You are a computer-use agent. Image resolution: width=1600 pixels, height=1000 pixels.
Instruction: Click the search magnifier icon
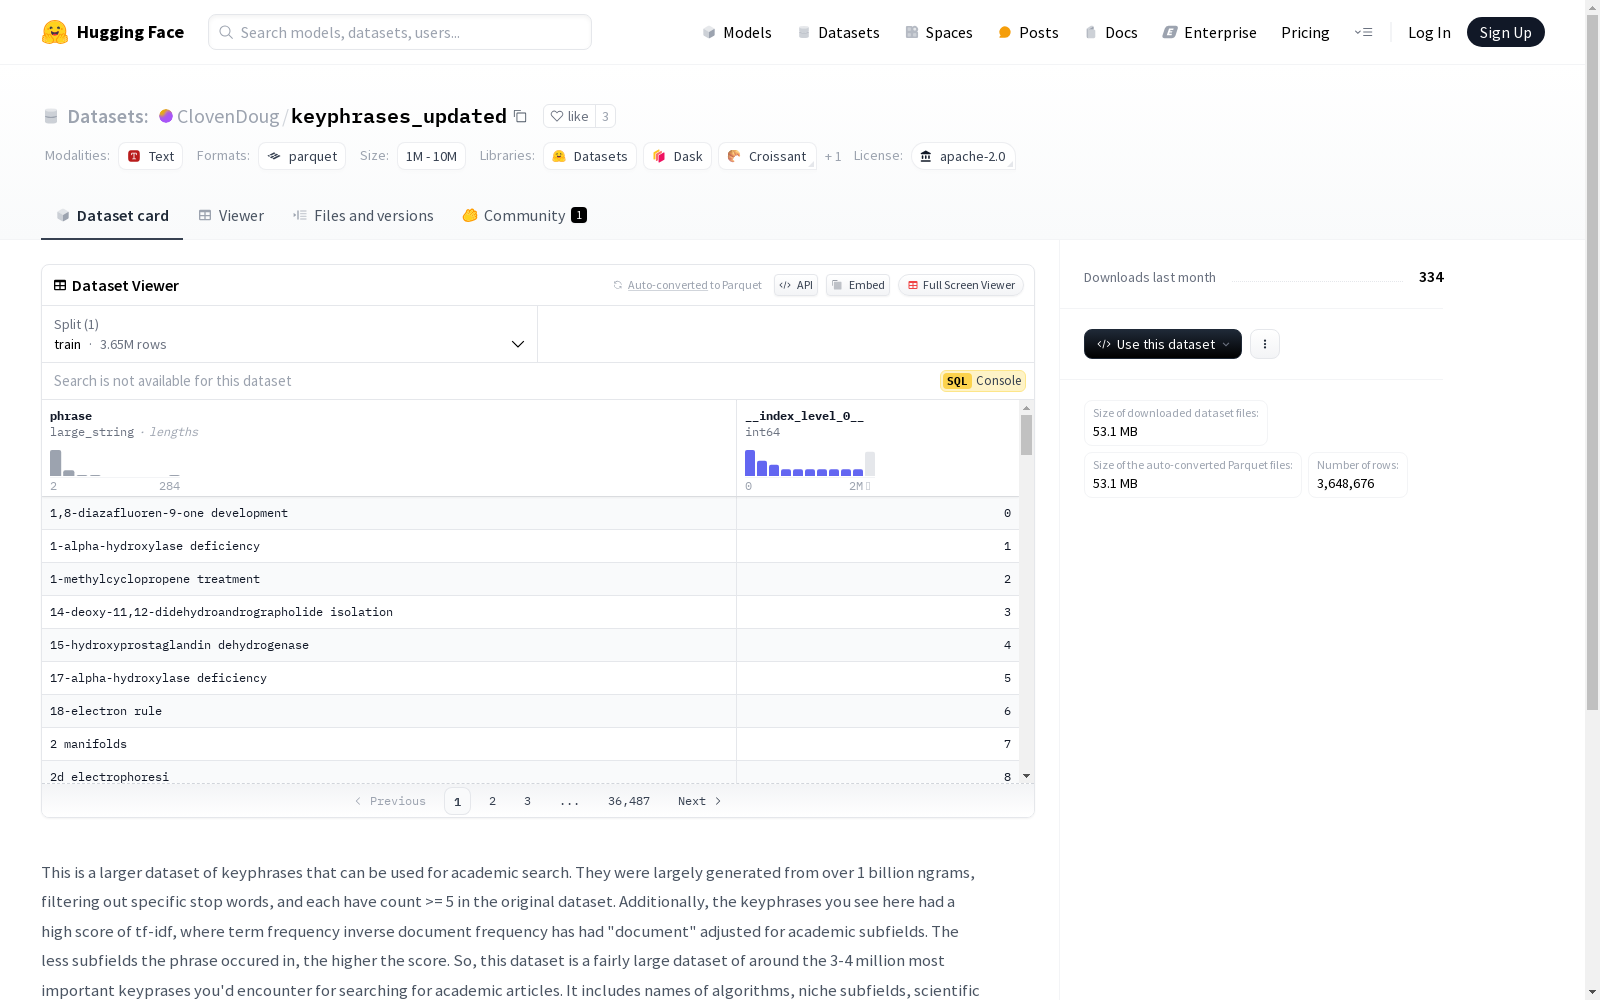226,32
